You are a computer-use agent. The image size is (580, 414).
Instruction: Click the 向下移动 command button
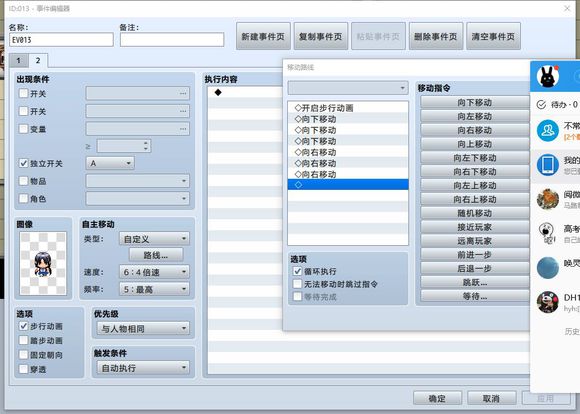(475, 102)
